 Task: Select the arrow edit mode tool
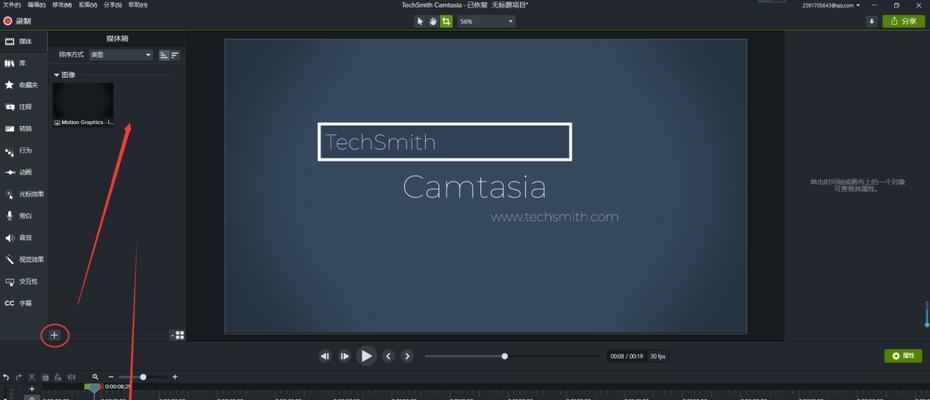pos(420,21)
